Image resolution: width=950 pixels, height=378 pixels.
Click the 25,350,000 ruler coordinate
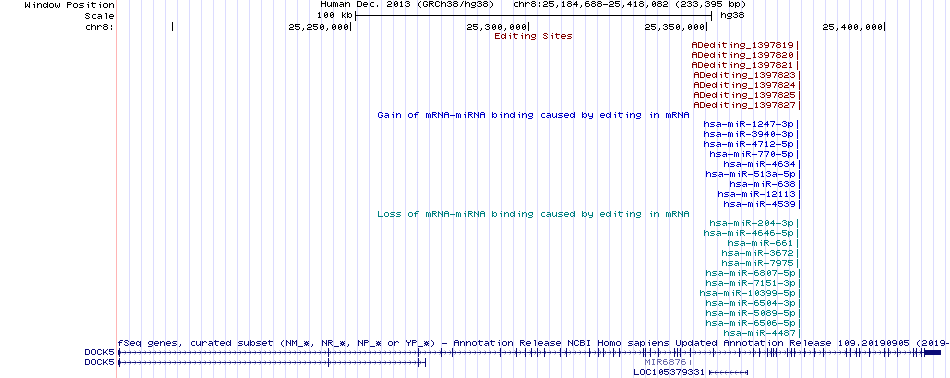(x=675, y=27)
